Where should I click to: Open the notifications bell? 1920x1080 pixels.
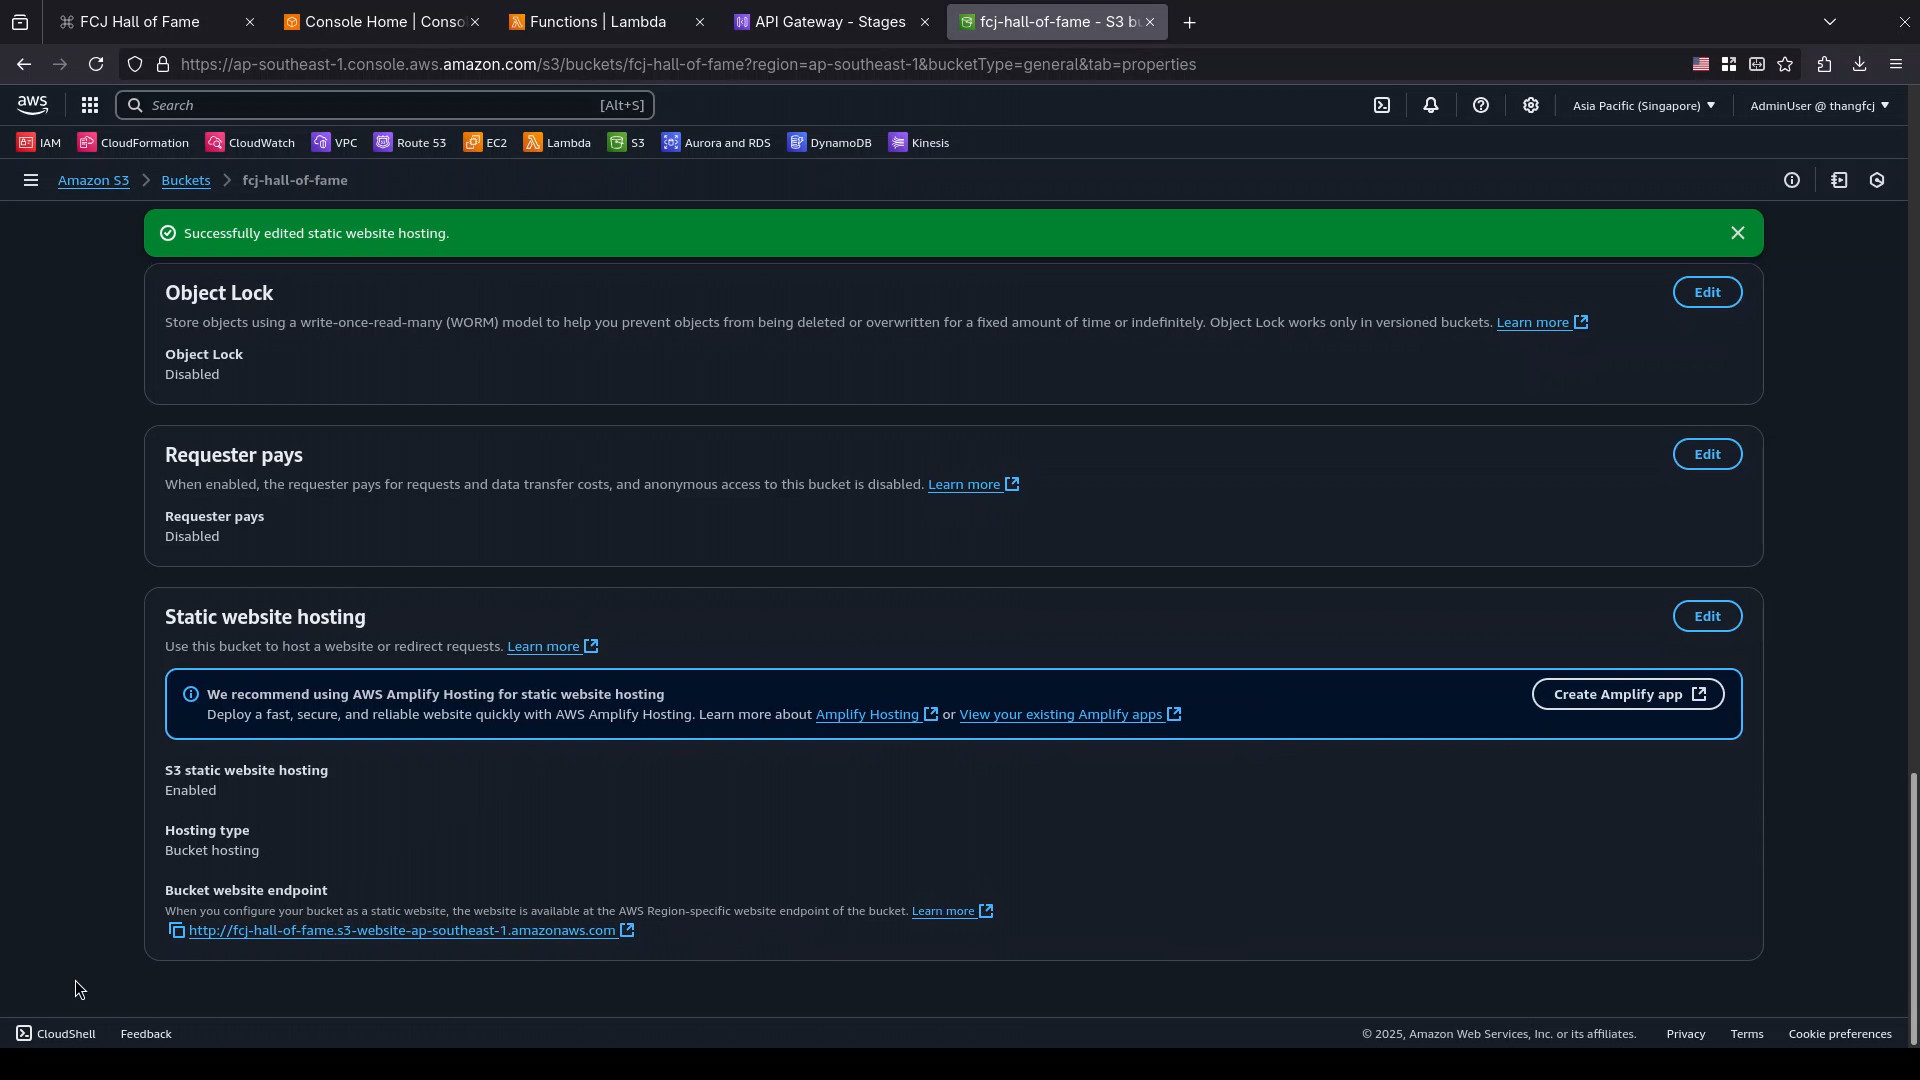[1431, 105]
